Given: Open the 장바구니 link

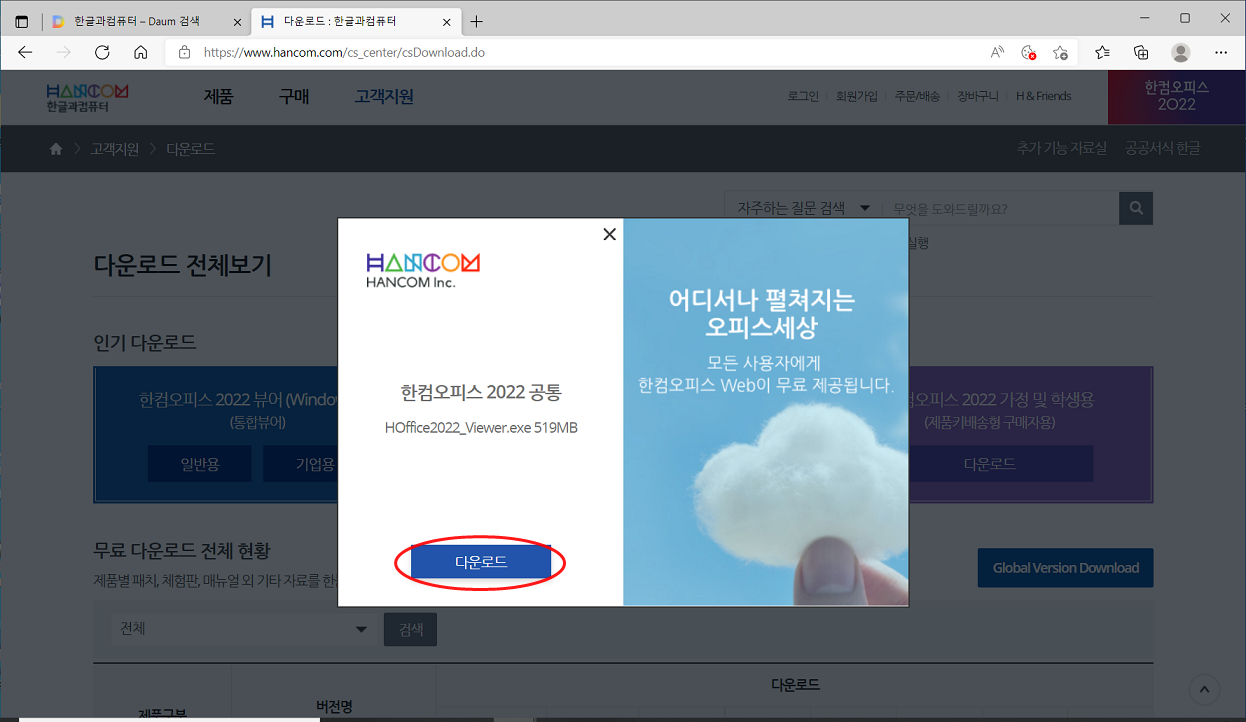Looking at the screenshot, I should pos(978,96).
